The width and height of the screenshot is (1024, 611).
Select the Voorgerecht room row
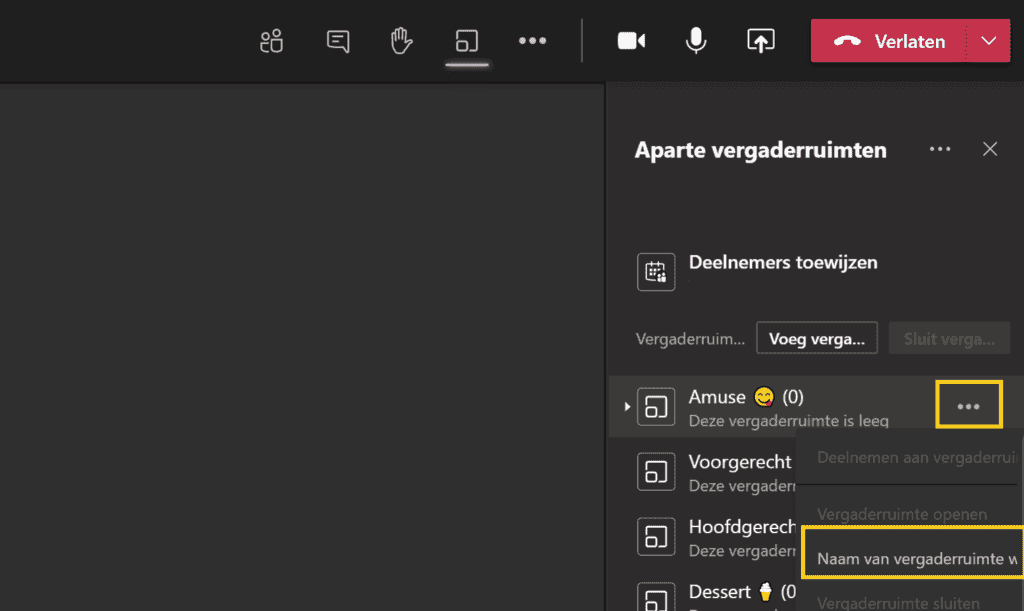[x=702, y=473]
